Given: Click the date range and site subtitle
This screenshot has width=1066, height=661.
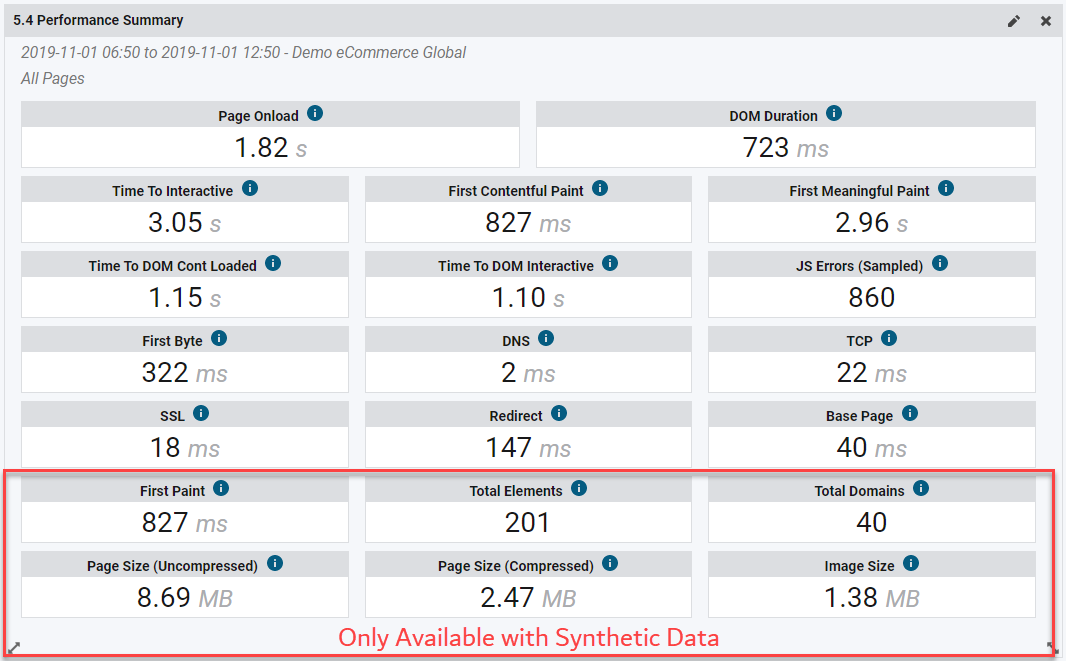Looking at the screenshot, I should coord(243,52).
